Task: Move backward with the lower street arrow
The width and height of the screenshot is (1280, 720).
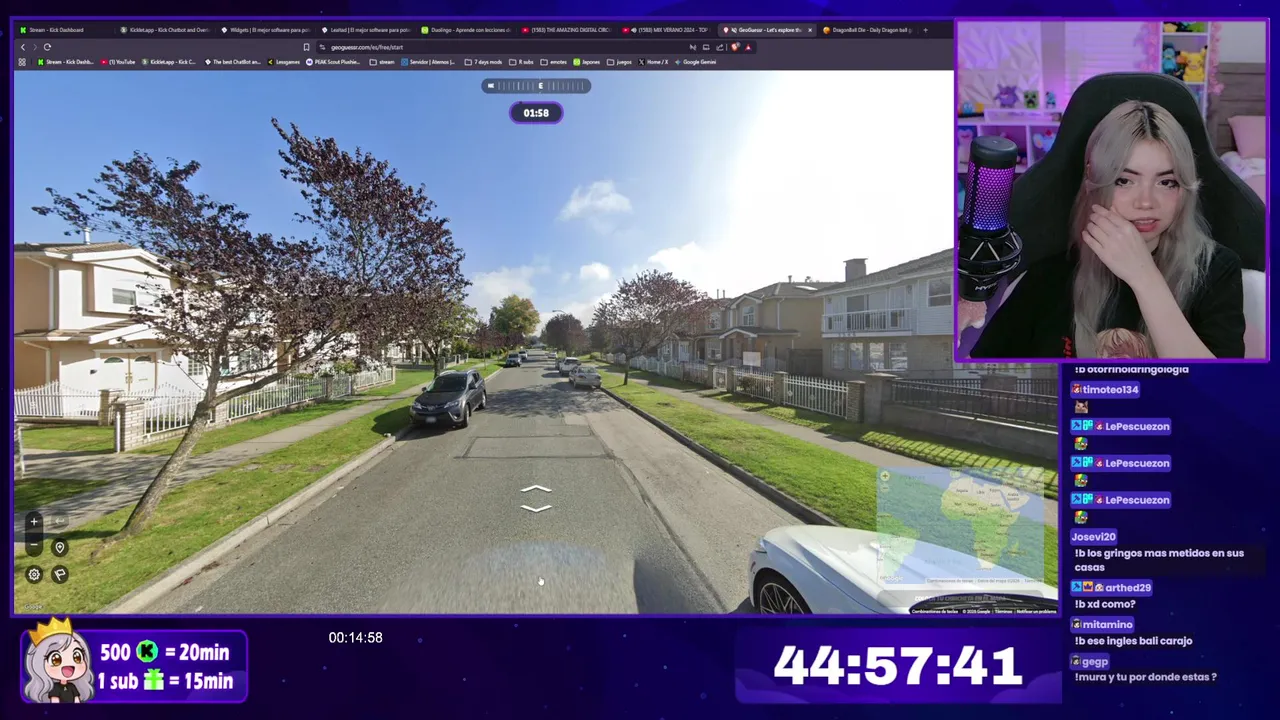Action: [x=536, y=508]
